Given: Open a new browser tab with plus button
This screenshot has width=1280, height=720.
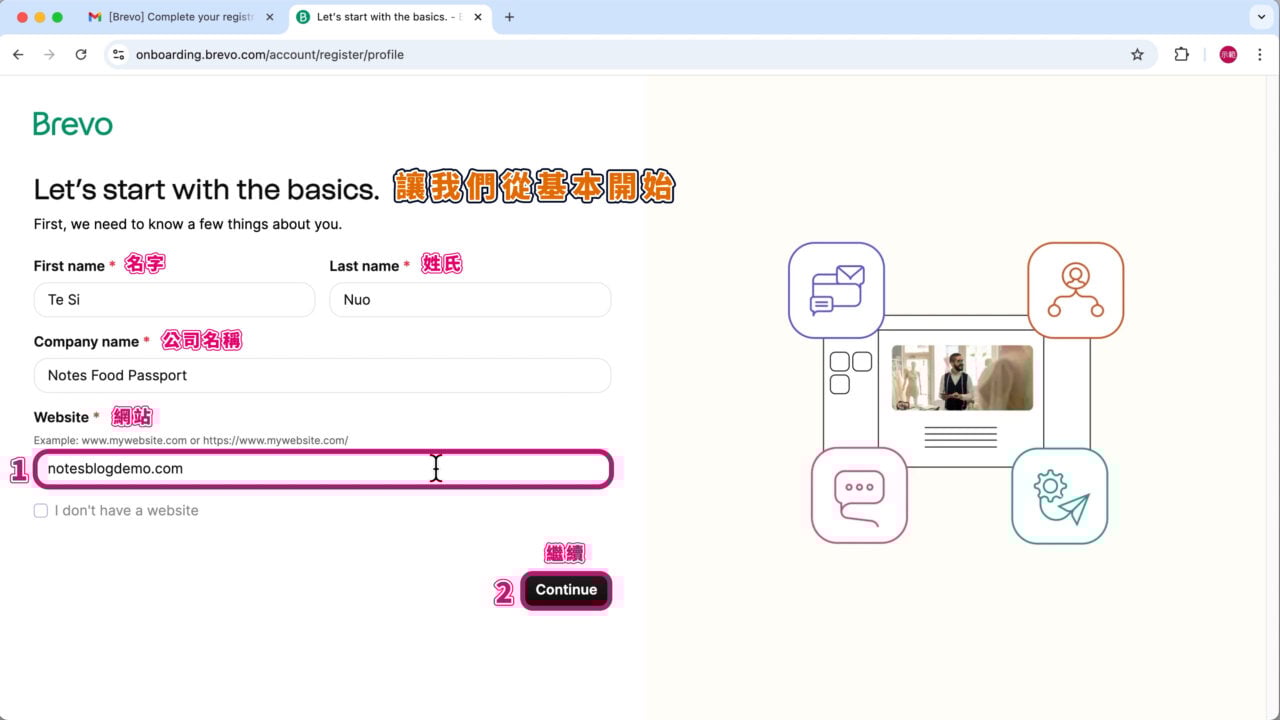Looking at the screenshot, I should pyautogui.click(x=512, y=17).
